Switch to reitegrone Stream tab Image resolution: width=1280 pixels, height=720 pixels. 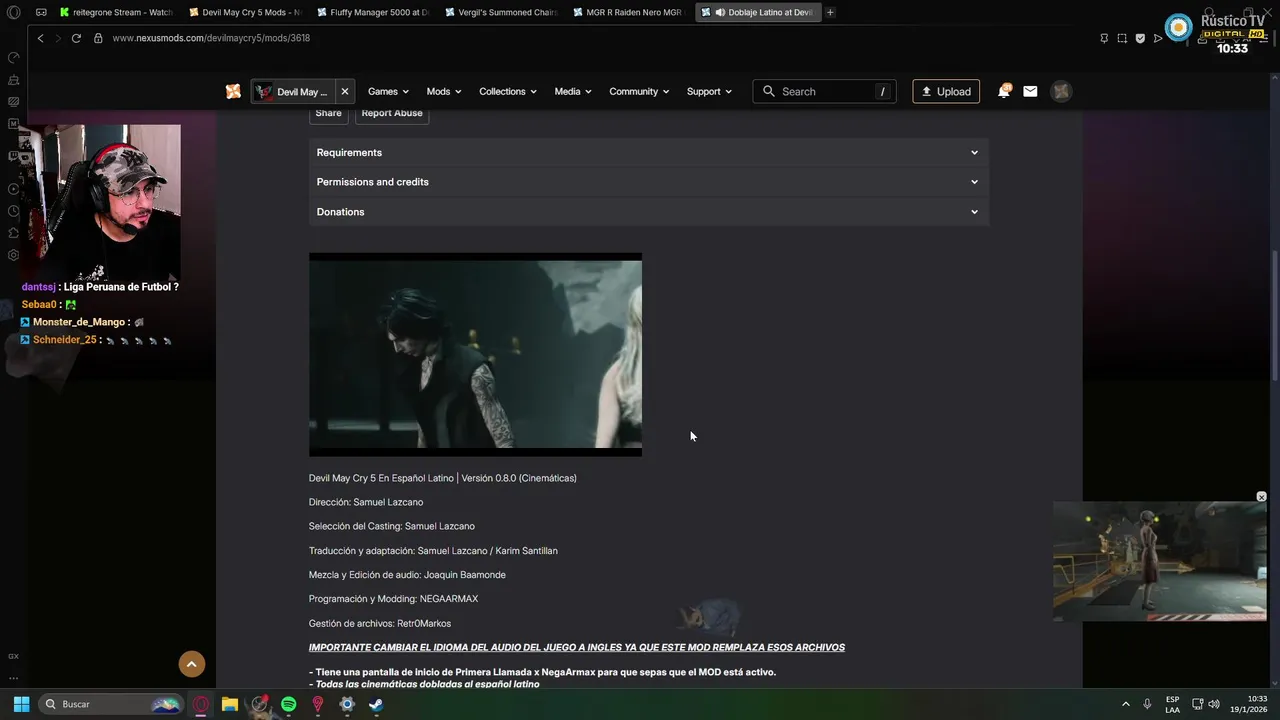tap(115, 12)
